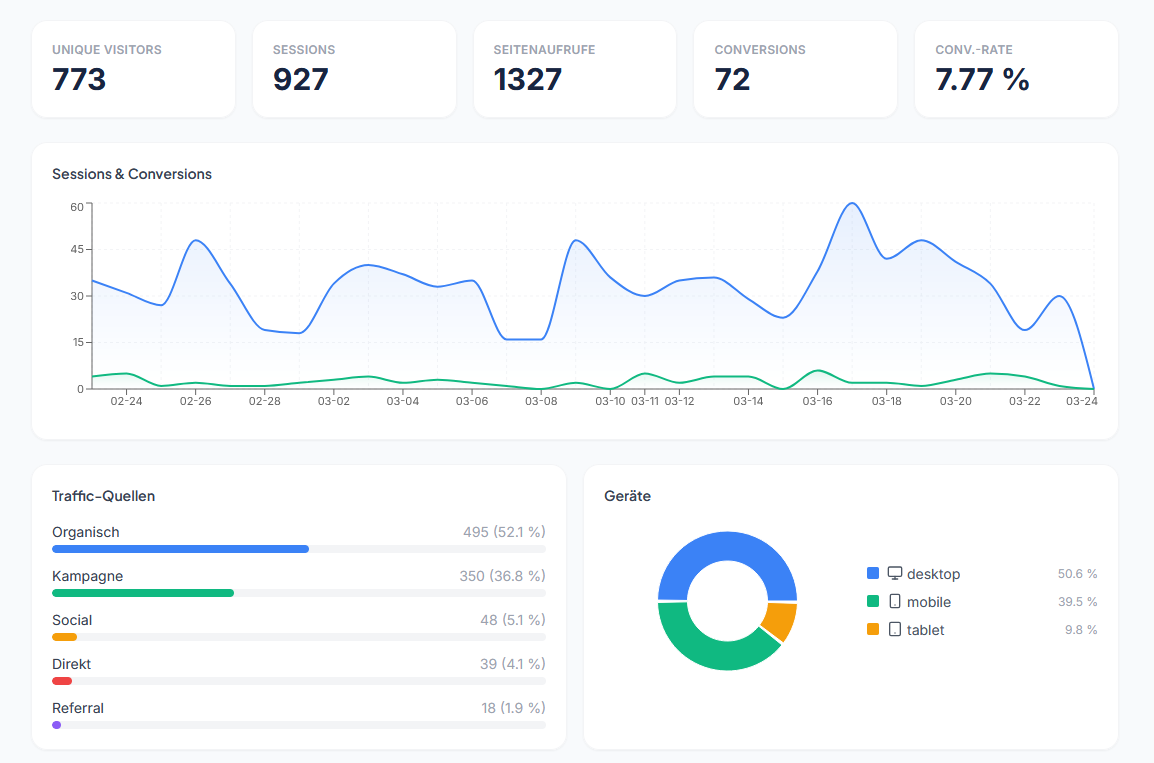
Task: Click the Sessions & Conversions chart title
Action: [132, 174]
